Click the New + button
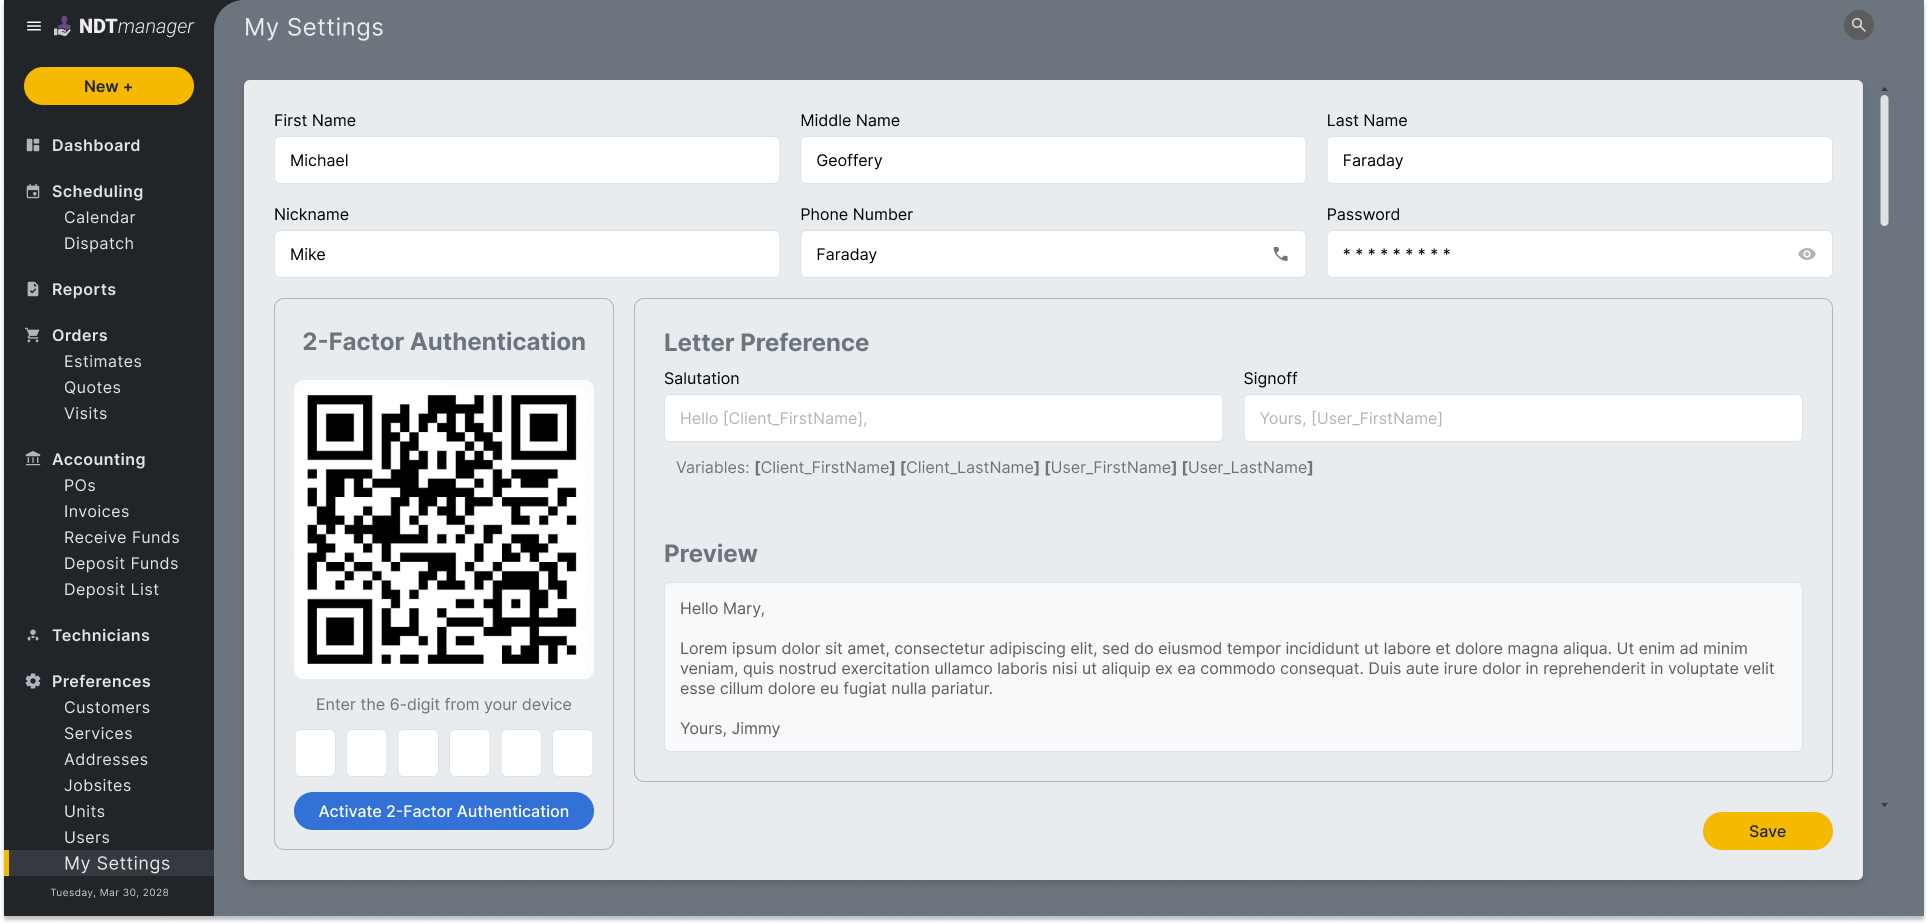Image resolution: width=1928 pixels, height=924 pixels. tap(109, 86)
